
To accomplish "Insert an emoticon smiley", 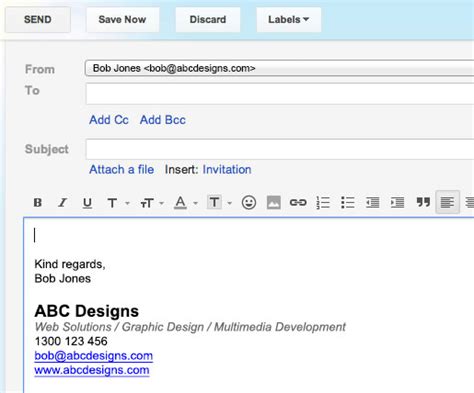I will (x=249, y=202).
